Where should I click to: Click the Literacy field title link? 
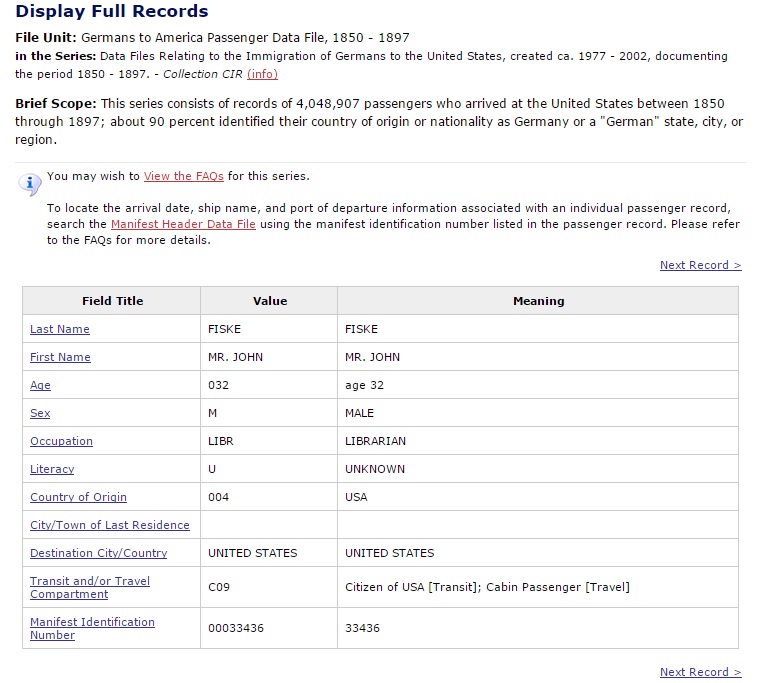[x=52, y=469]
